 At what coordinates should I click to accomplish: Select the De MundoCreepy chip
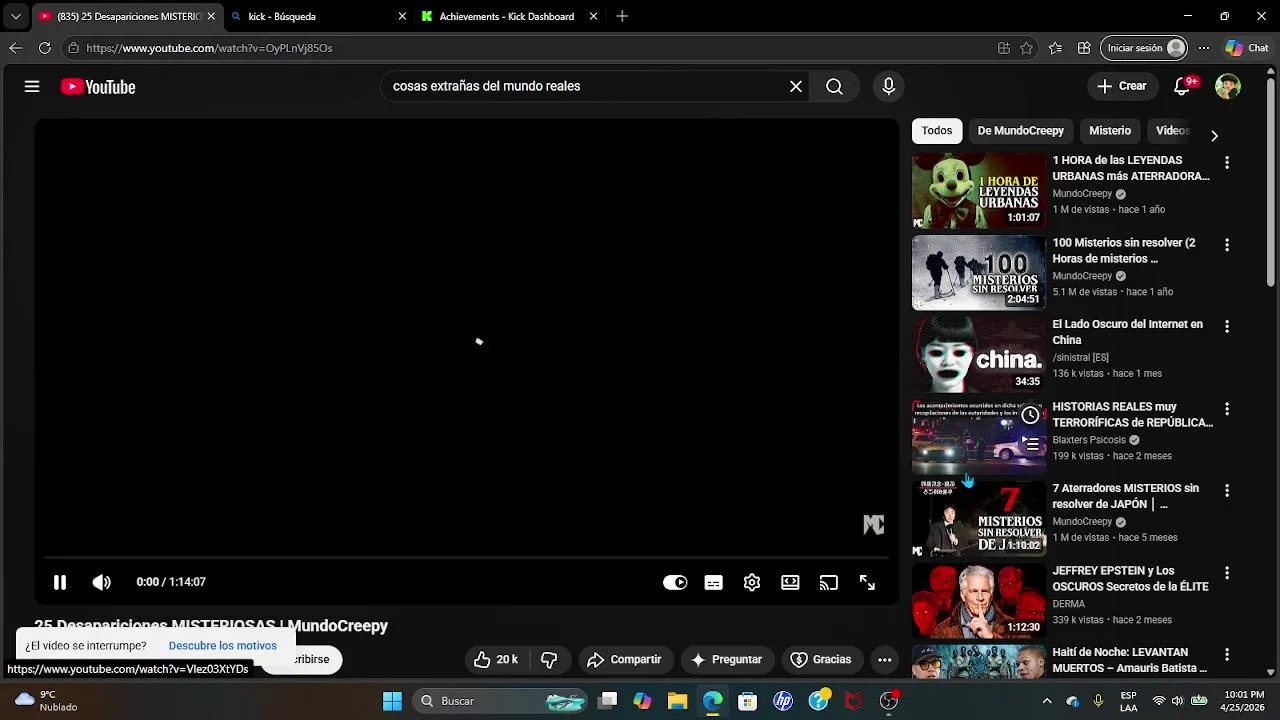point(1020,131)
